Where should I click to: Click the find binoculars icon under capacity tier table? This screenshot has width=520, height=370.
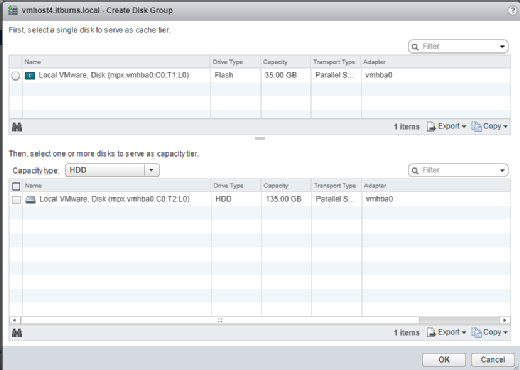point(17,333)
